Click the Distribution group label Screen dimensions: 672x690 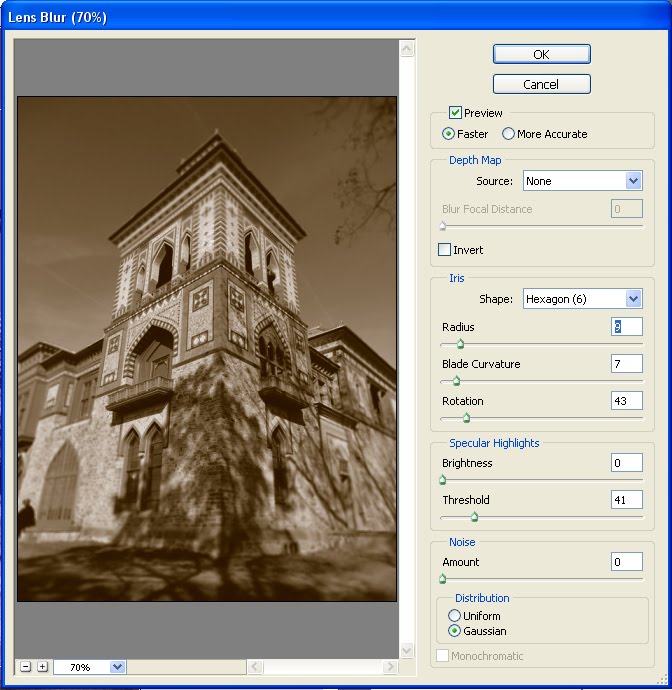pyautogui.click(x=482, y=598)
